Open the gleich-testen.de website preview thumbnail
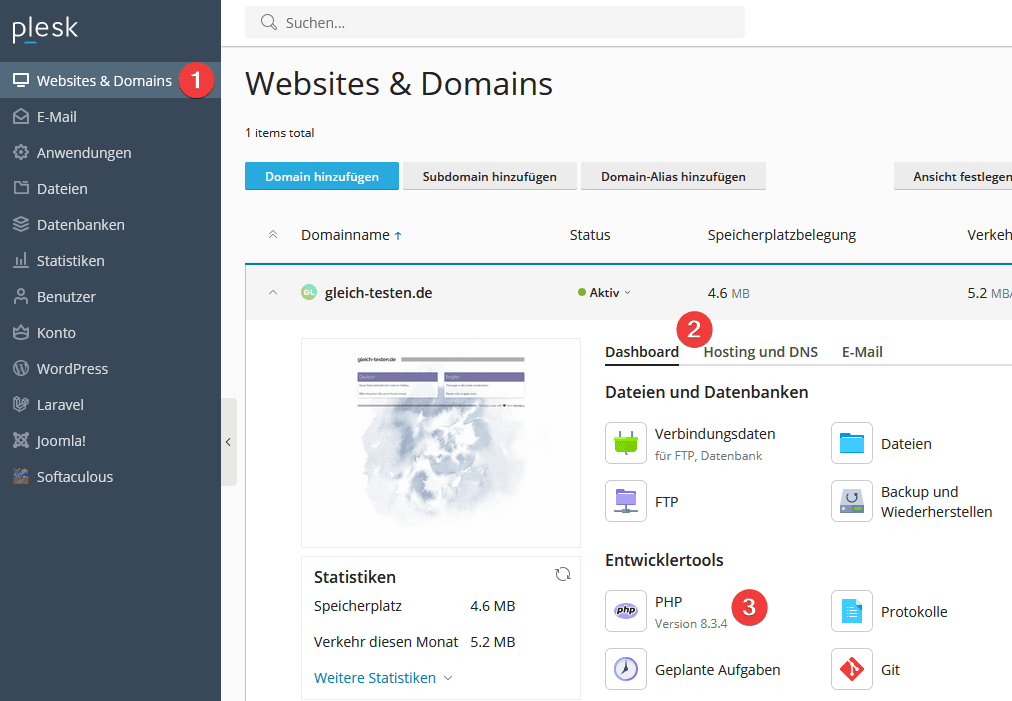The height and width of the screenshot is (701, 1012). (x=441, y=443)
